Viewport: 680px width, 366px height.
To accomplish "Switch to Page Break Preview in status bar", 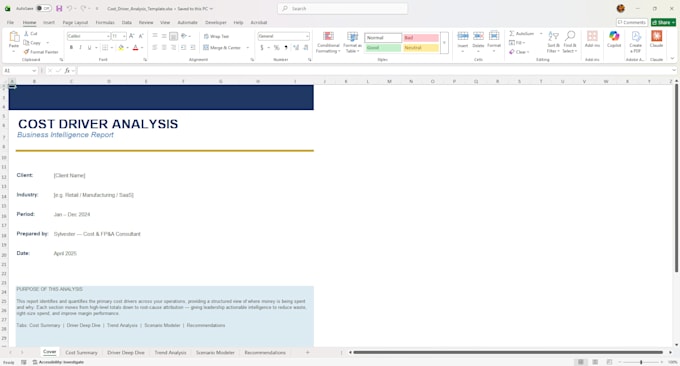I will click(609, 362).
